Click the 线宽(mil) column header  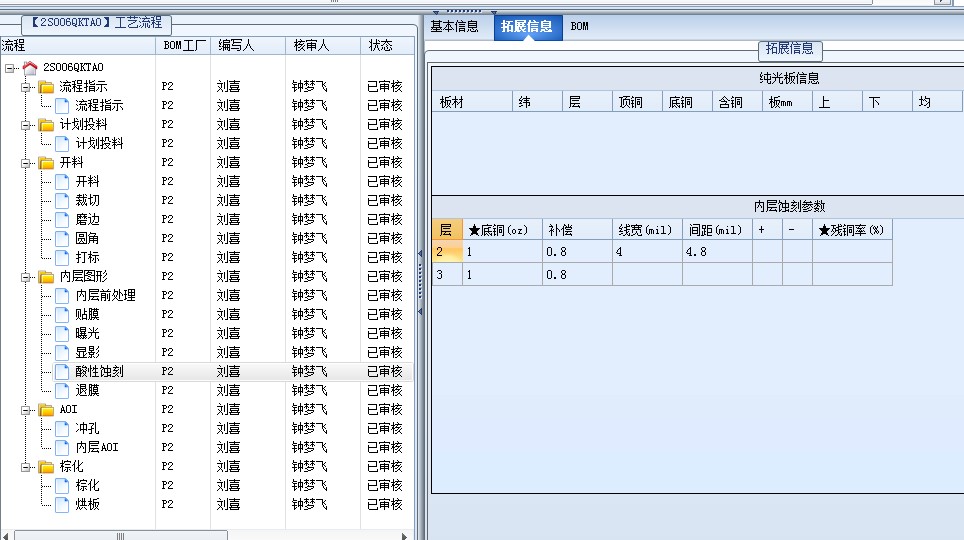click(647, 230)
